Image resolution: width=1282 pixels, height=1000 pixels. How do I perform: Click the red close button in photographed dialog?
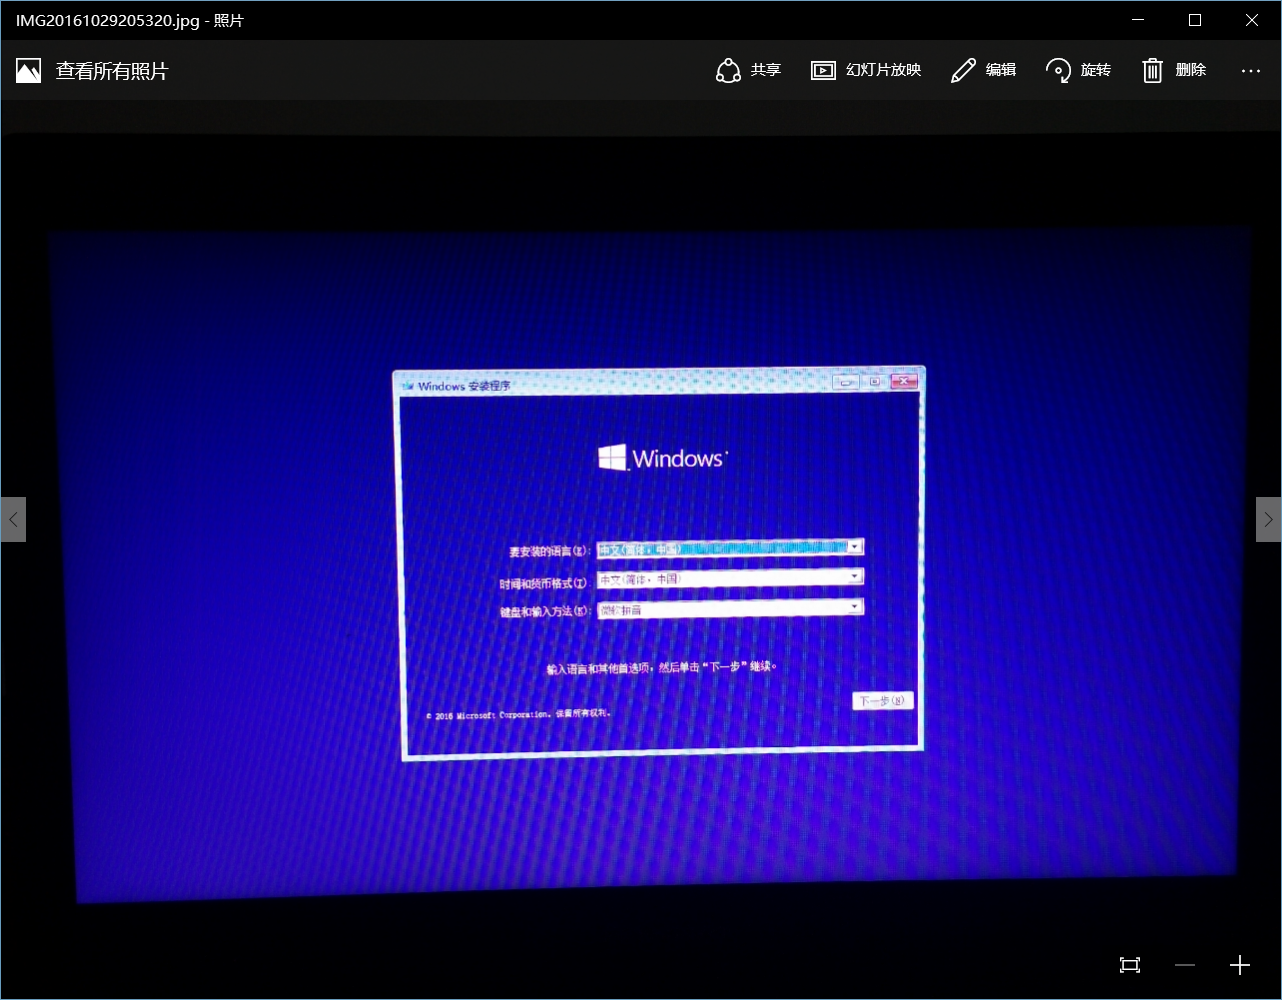(x=904, y=381)
